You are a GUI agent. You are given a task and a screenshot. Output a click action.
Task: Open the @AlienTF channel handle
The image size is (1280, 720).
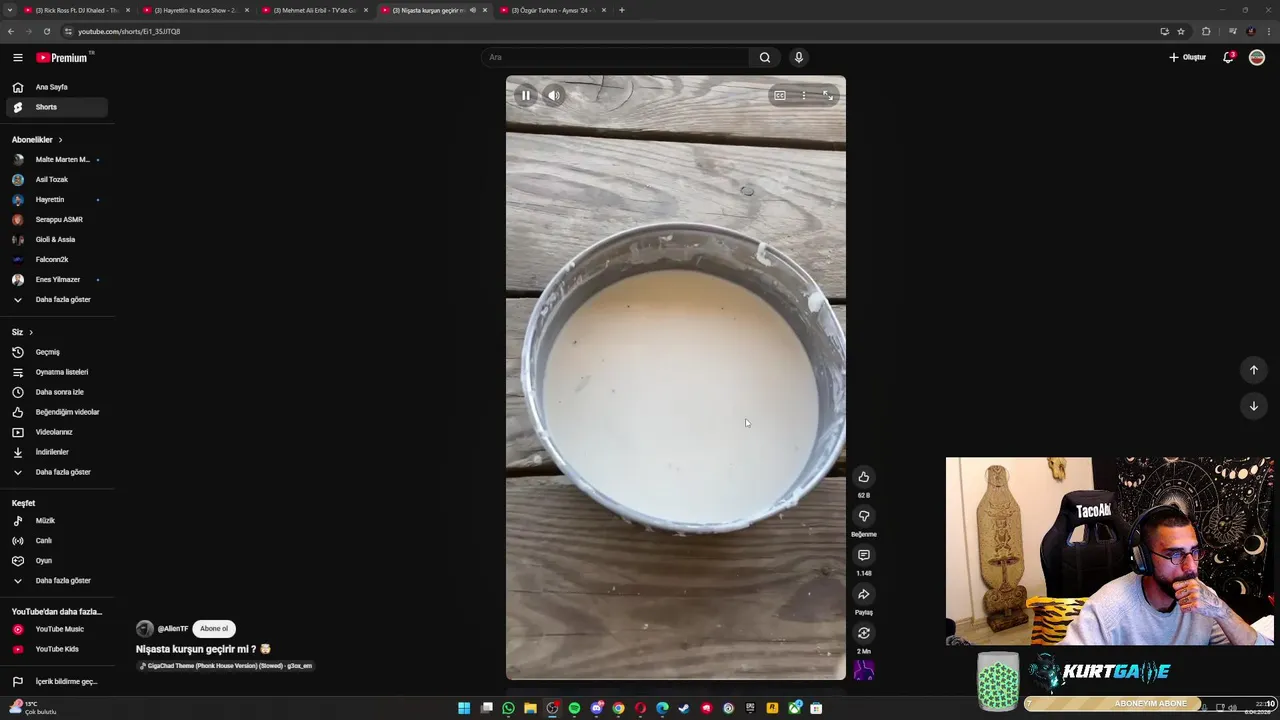point(173,629)
